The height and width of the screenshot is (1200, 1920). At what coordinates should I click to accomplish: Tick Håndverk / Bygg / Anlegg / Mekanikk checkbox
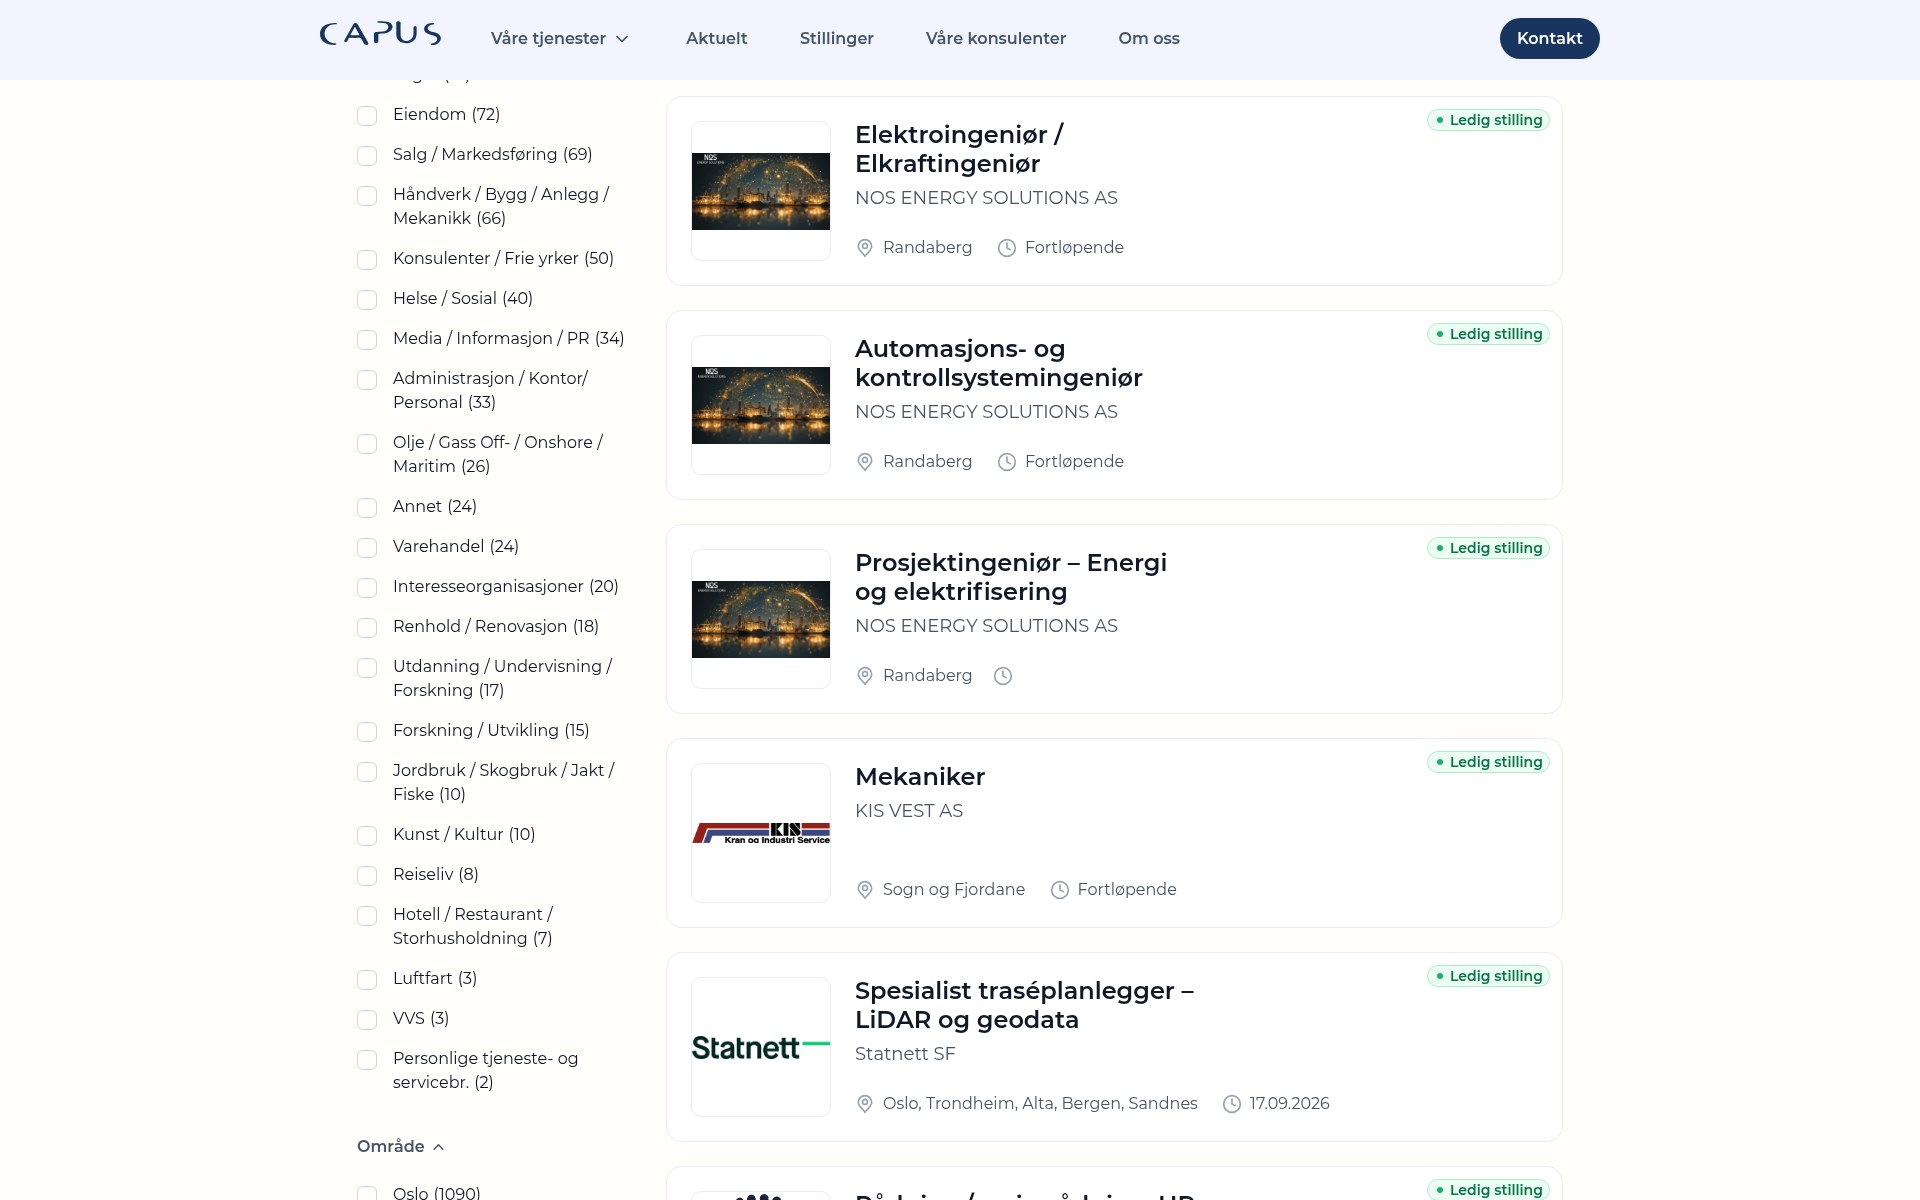coord(367,196)
